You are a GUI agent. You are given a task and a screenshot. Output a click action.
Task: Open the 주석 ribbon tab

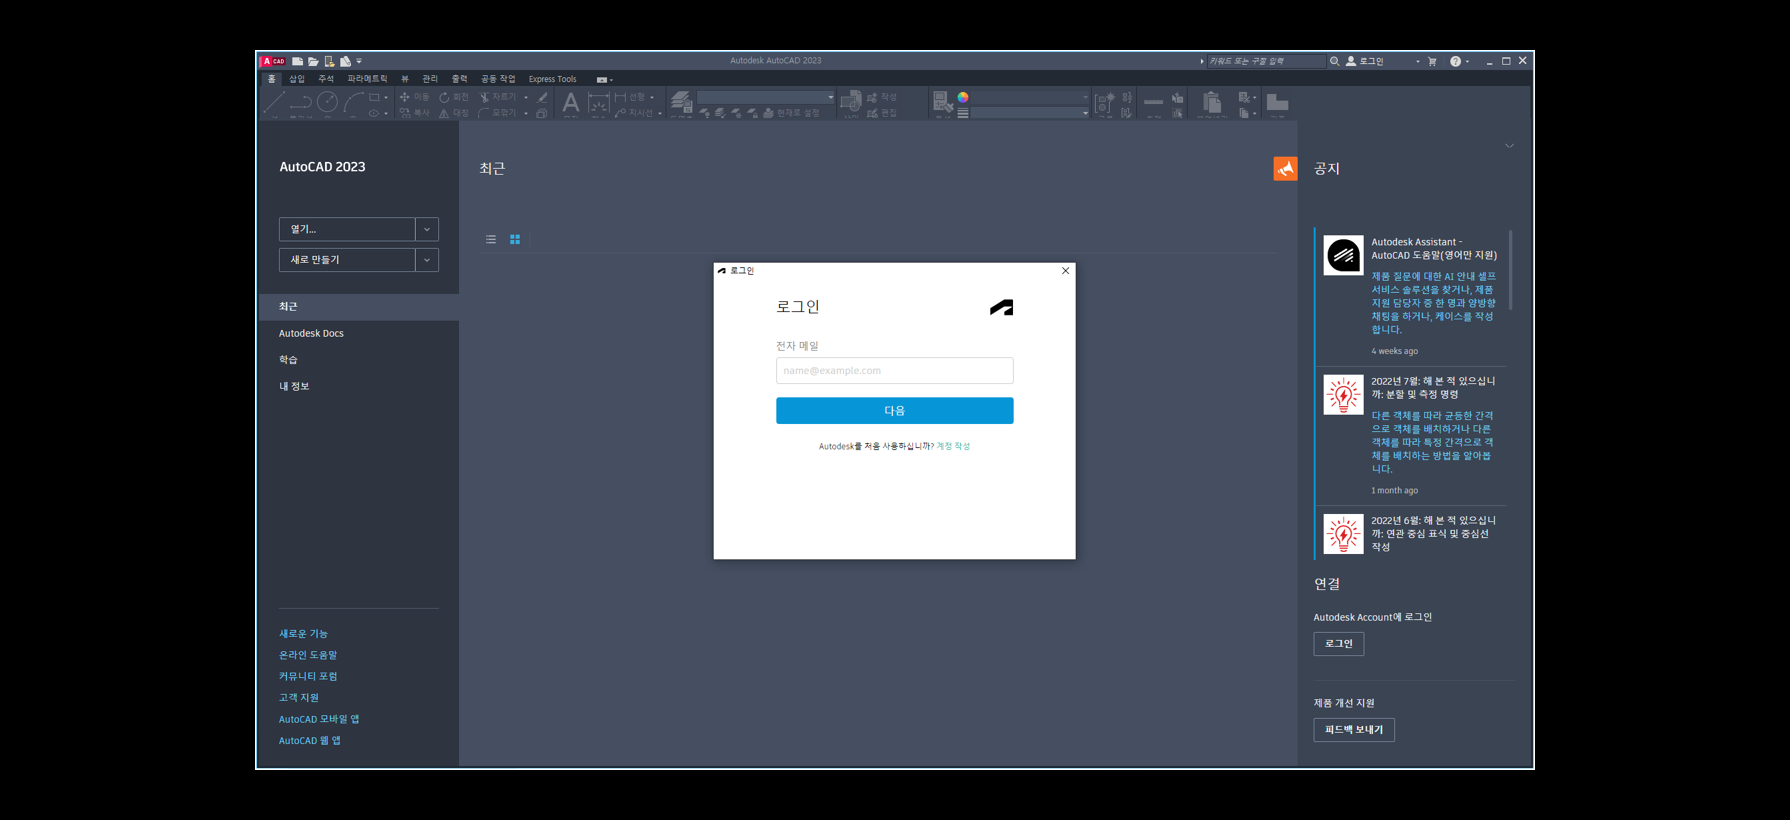click(326, 79)
